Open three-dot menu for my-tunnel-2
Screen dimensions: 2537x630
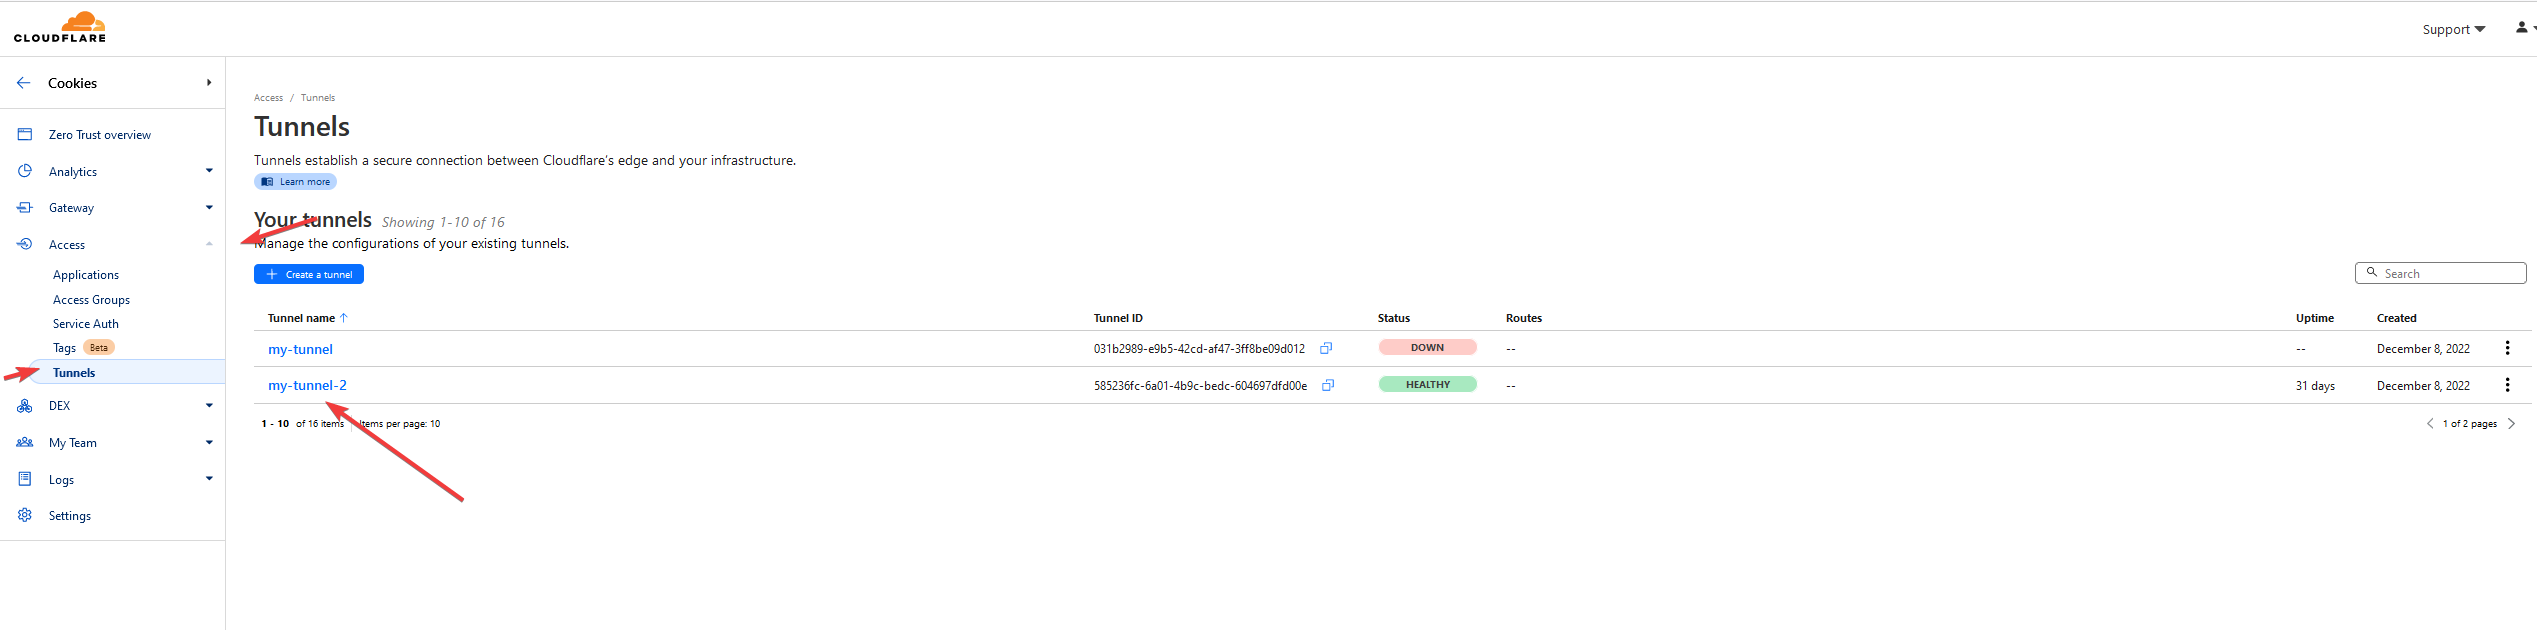[x=2507, y=385]
